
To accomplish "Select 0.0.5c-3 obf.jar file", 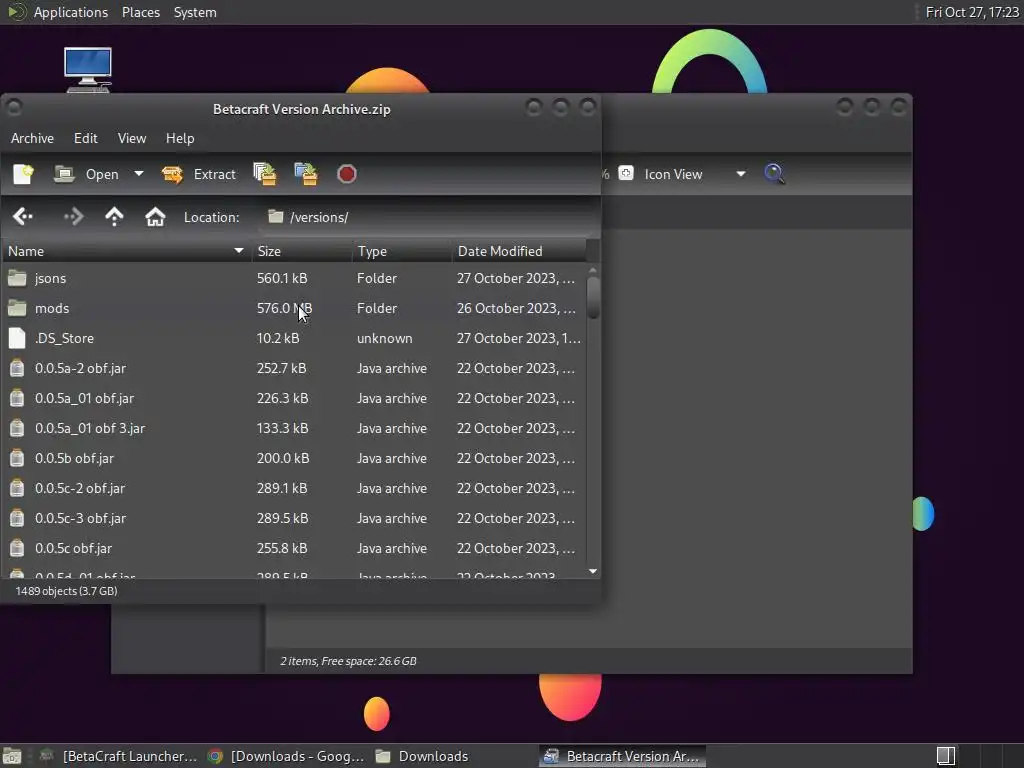I will pyautogui.click(x=294, y=519).
